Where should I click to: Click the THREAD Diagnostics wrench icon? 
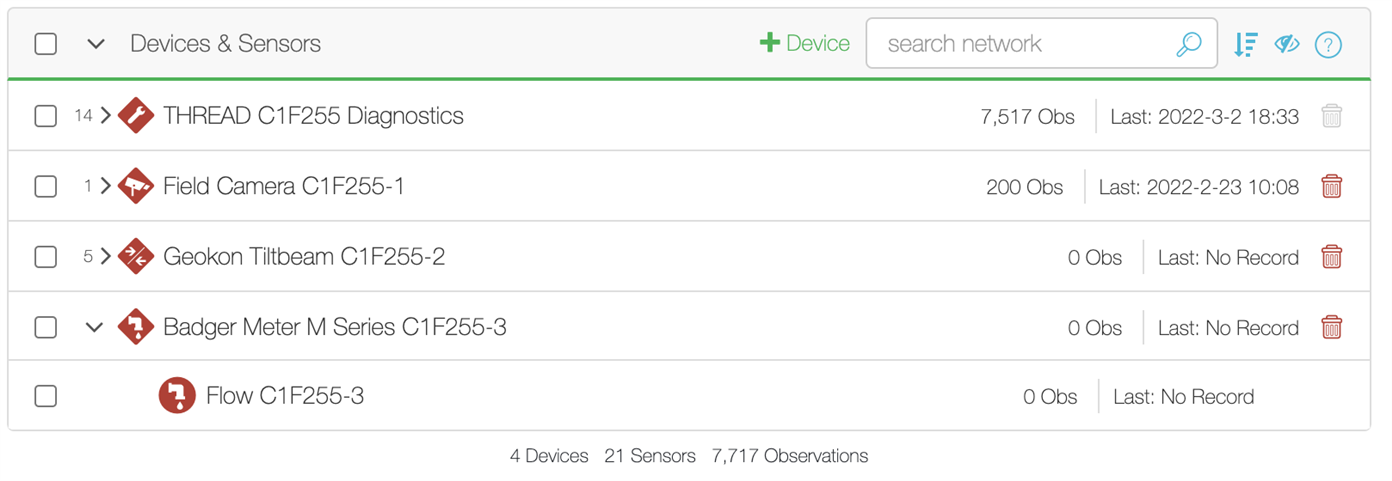136,116
